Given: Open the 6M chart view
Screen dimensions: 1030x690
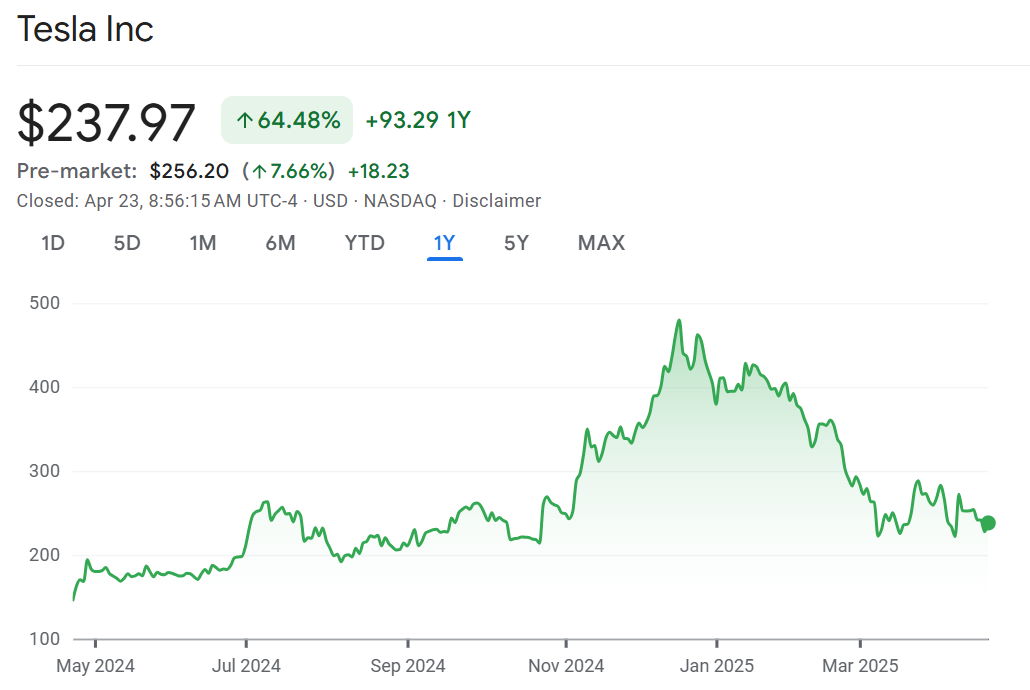Looking at the screenshot, I should (280, 243).
